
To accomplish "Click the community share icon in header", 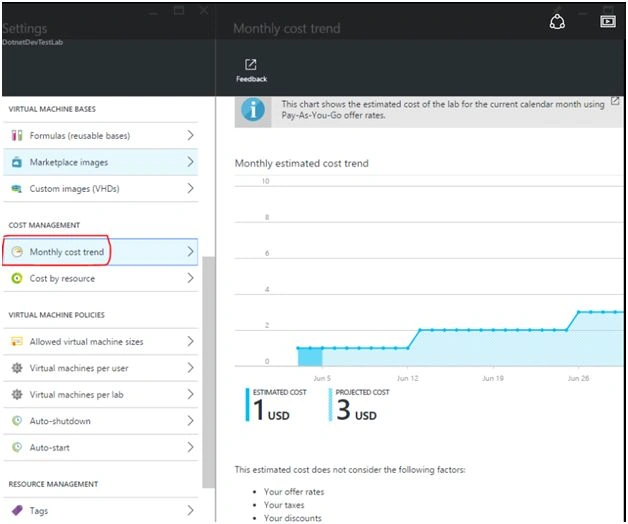I will [x=557, y=21].
